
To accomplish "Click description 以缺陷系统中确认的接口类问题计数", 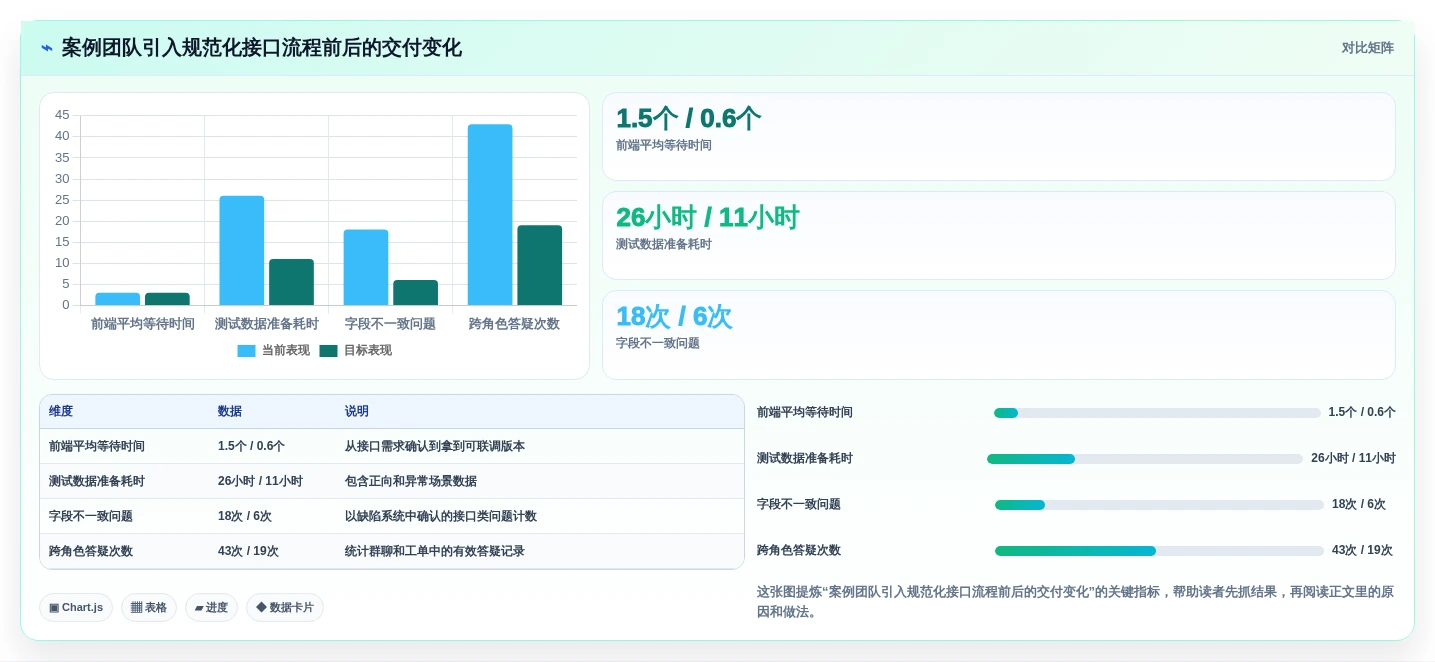I will coord(441,516).
